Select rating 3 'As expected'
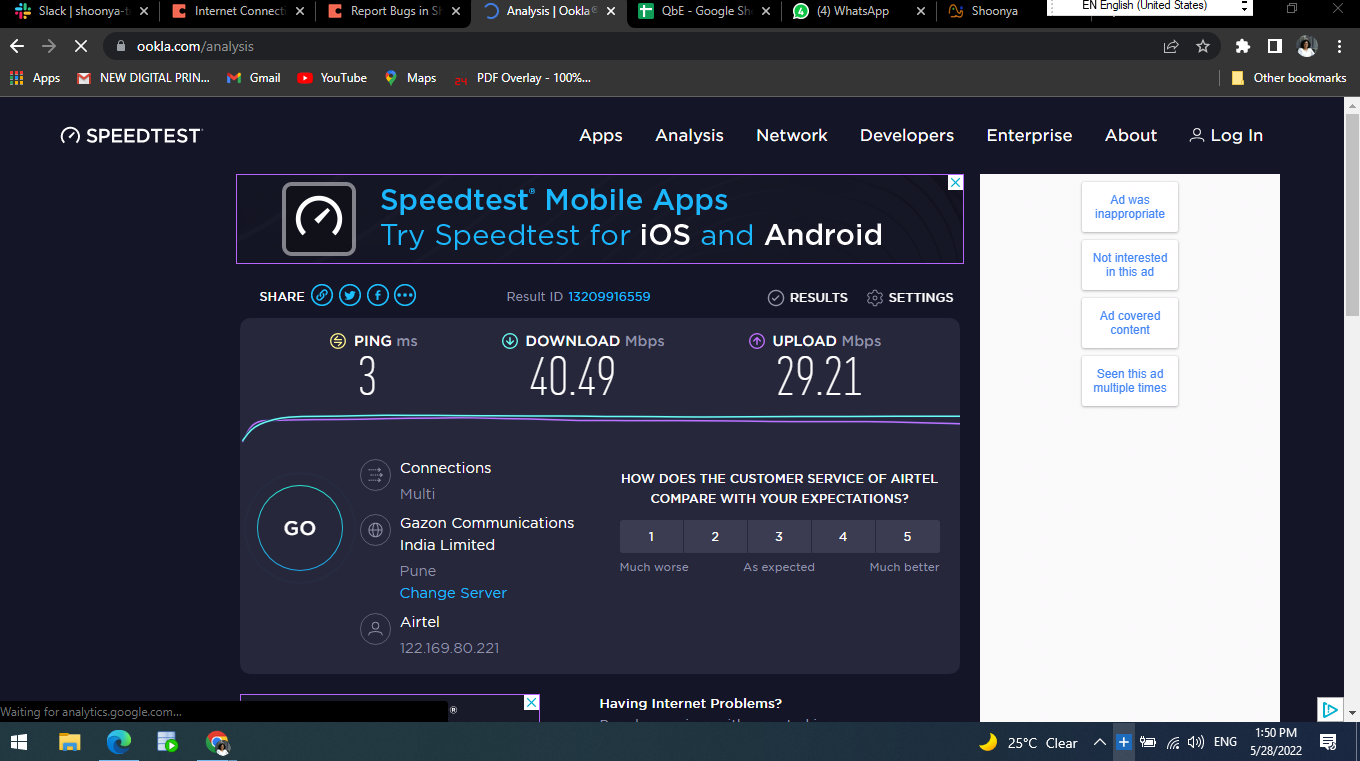This screenshot has height=761, width=1360. tap(779, 536)
